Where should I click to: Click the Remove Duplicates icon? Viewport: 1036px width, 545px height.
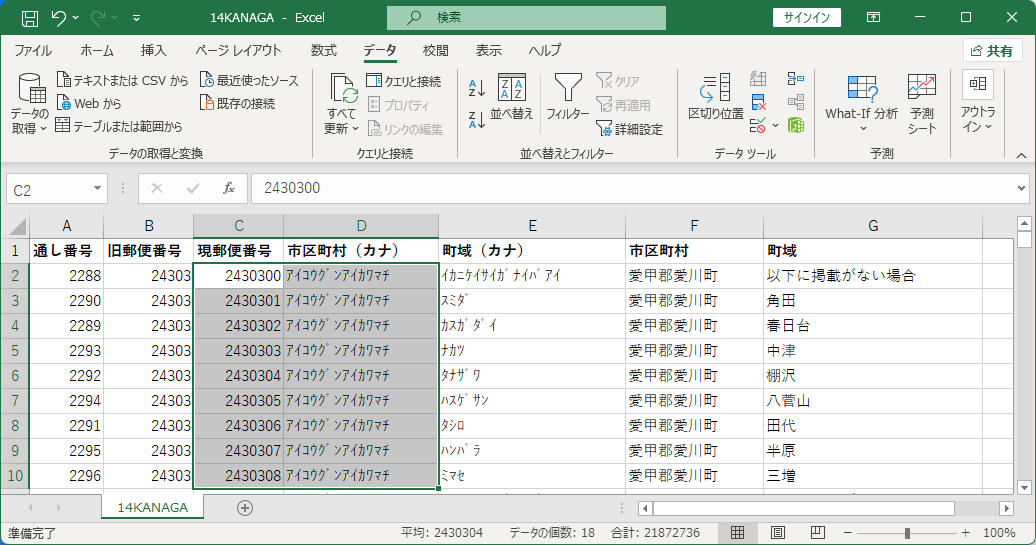tap(758, 102)
